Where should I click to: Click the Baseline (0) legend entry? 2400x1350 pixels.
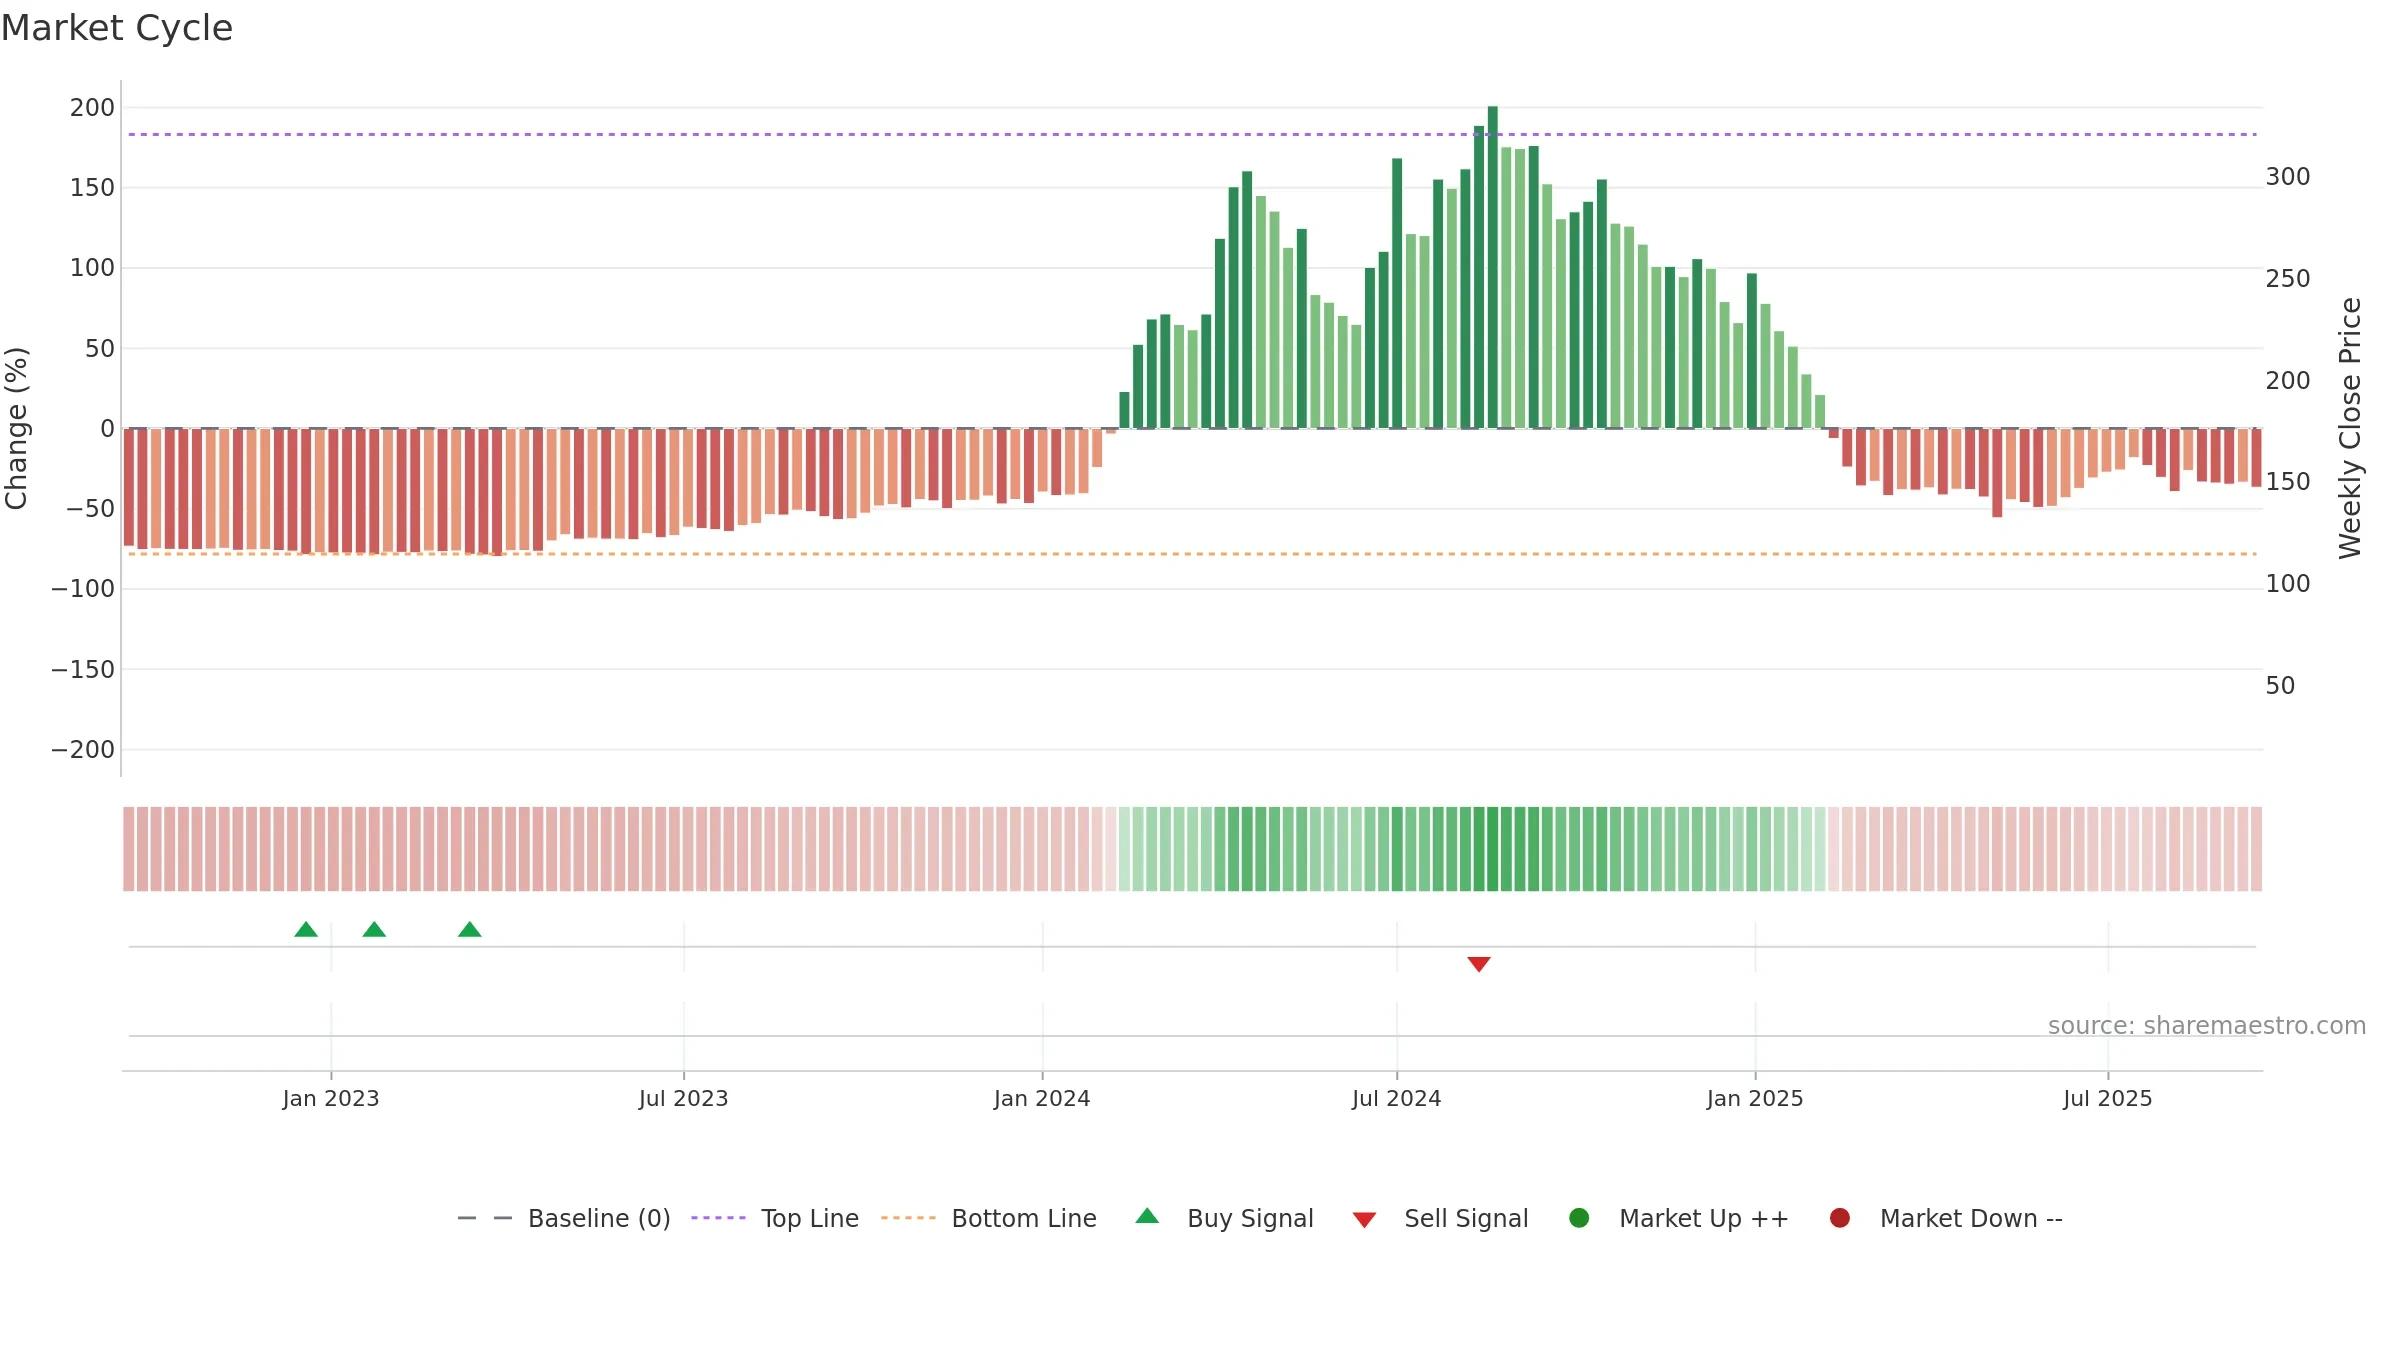pos(564,1218)
